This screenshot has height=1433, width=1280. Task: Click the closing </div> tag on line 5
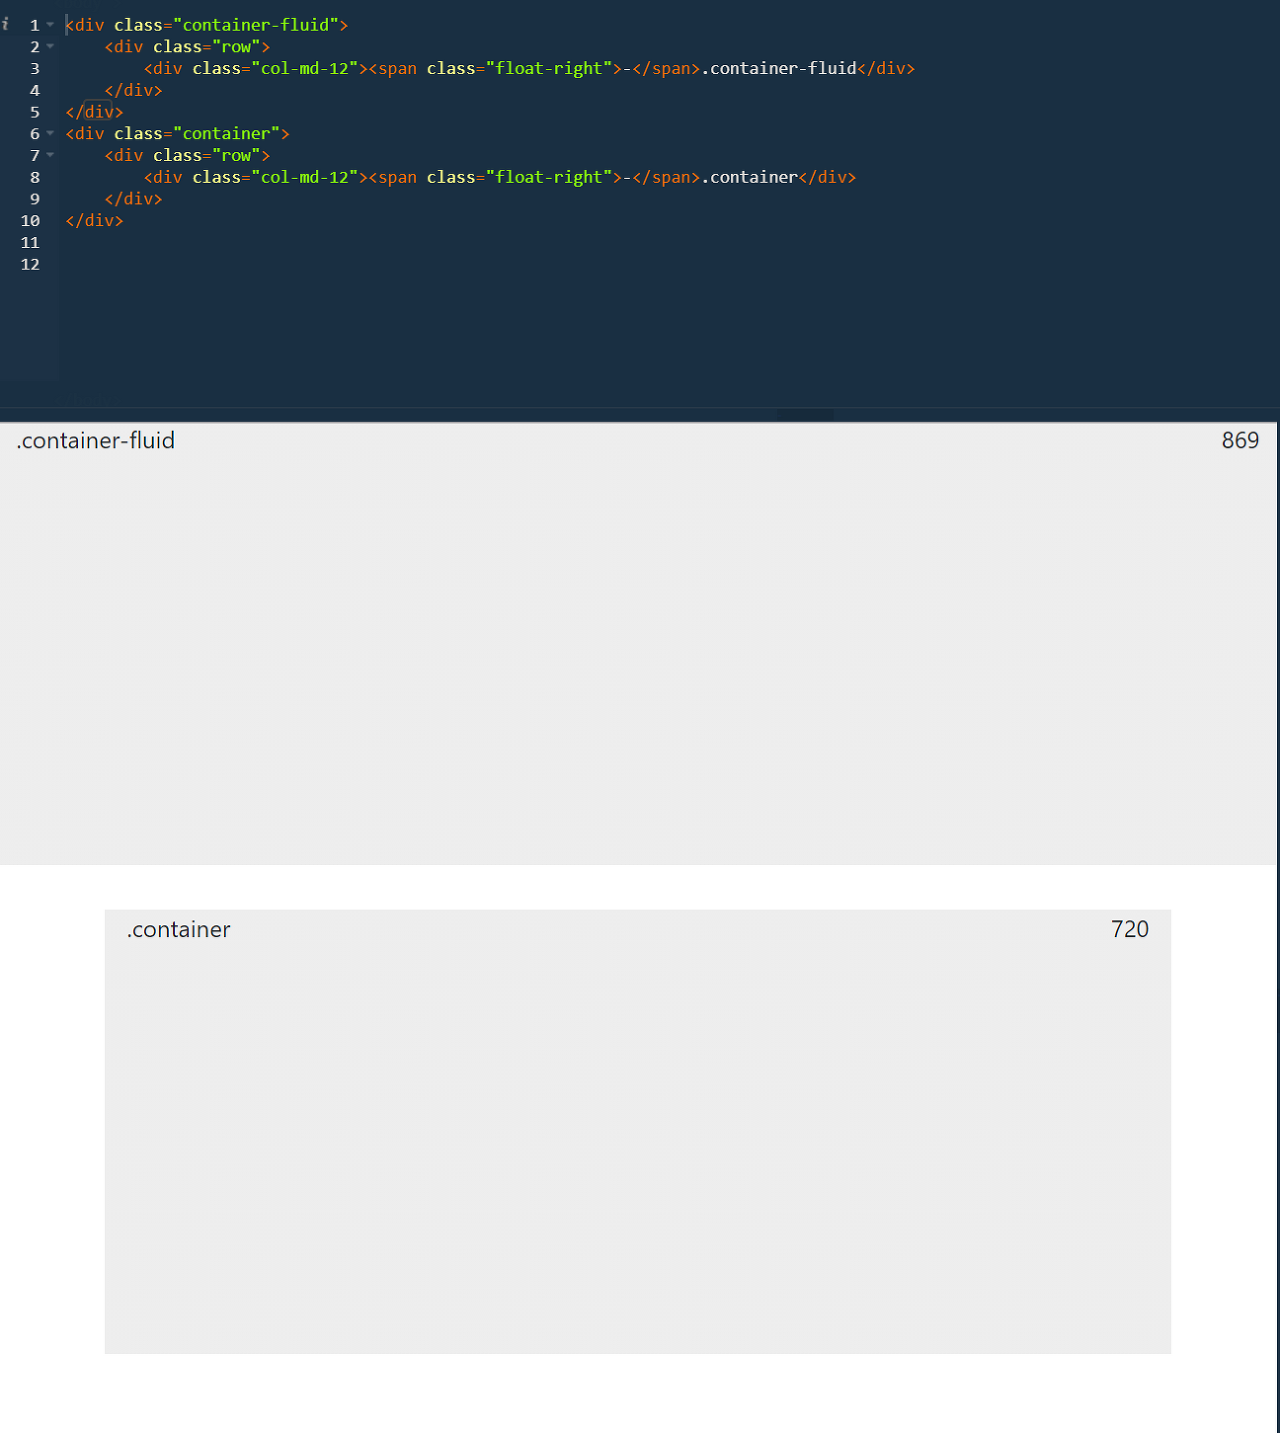95,112
